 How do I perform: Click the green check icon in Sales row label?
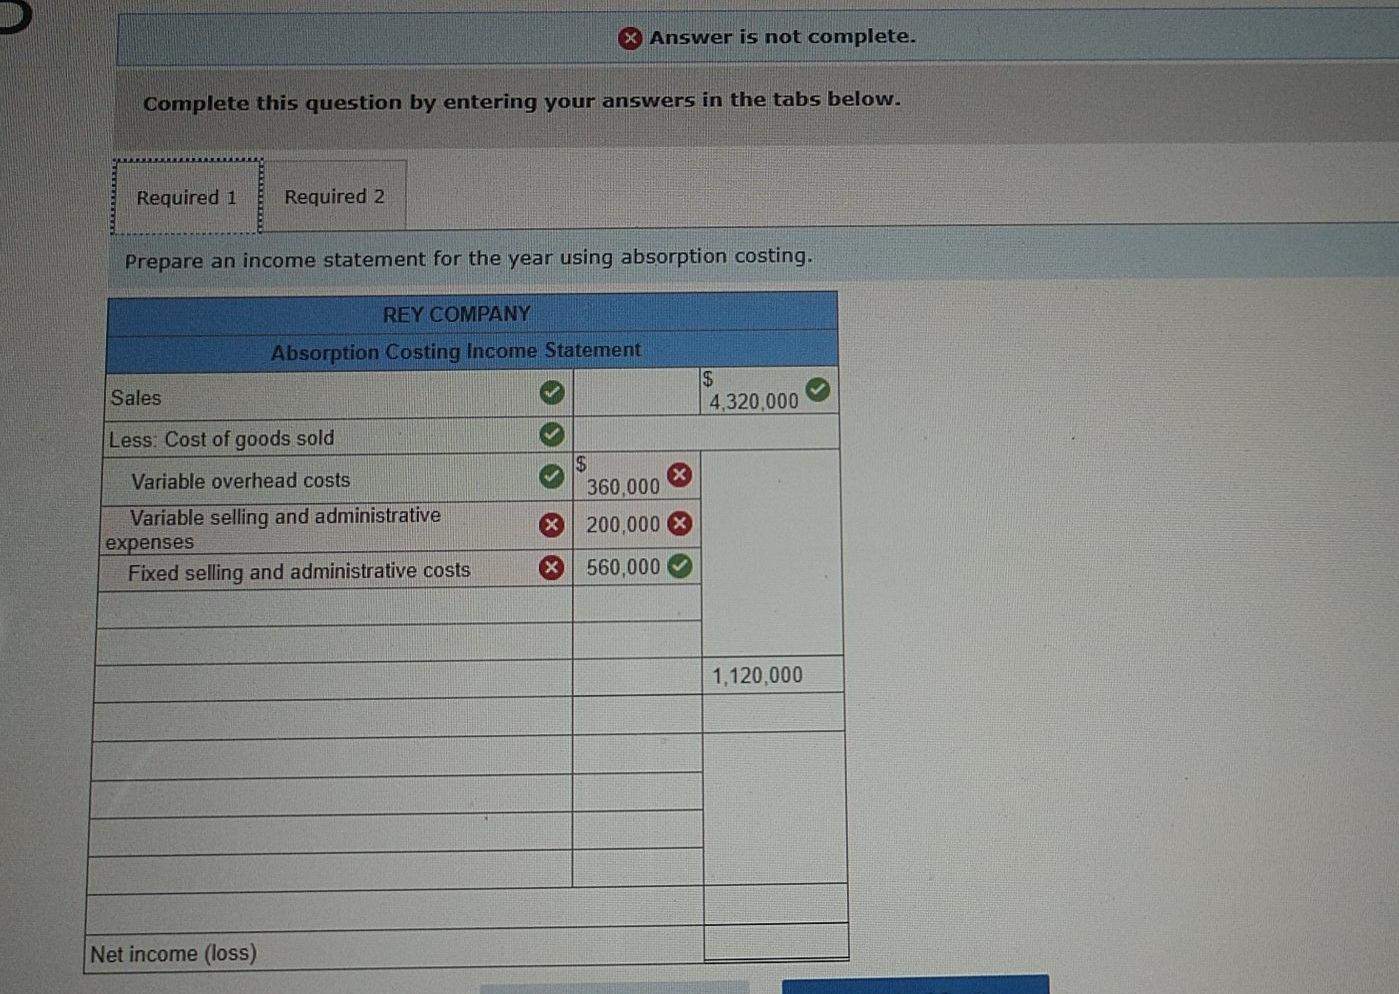click(551, 393)
